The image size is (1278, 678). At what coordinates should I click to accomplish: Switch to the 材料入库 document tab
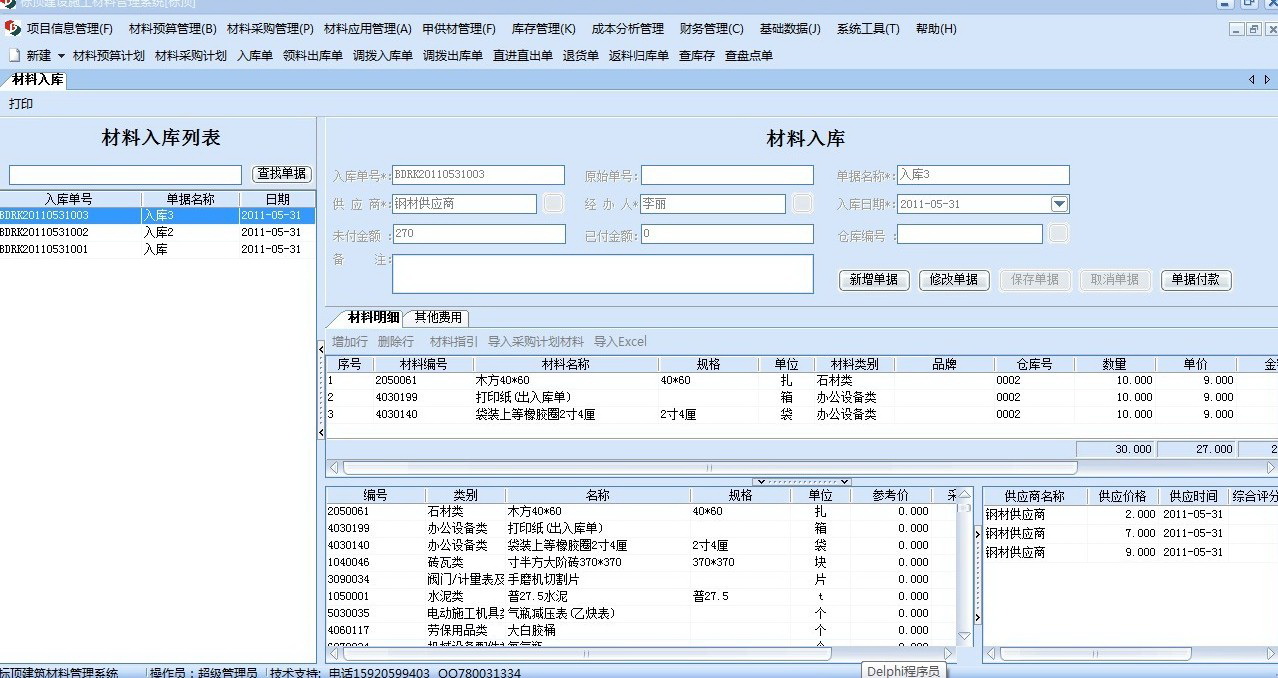point(37,79)
